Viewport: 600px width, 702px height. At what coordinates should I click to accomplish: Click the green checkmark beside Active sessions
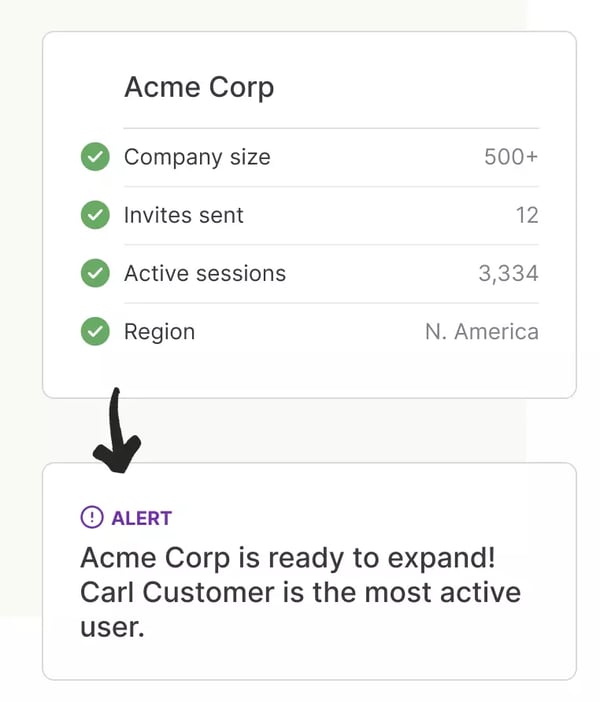click(x=95, y=273)
